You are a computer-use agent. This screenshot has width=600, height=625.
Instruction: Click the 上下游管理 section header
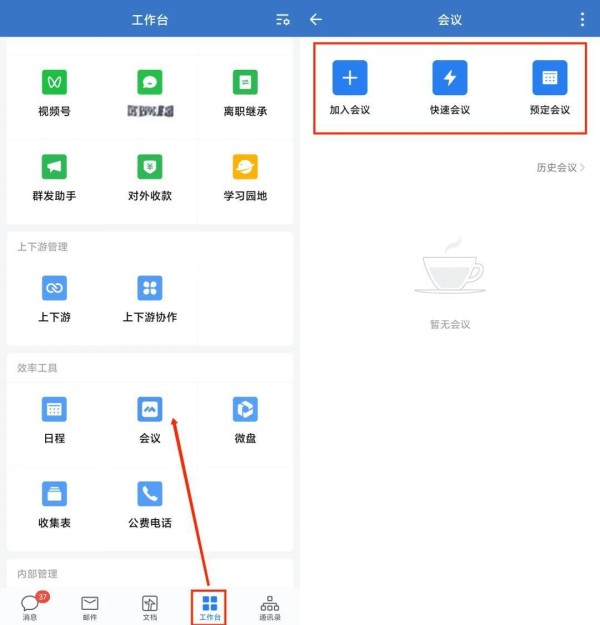coord(42,247)
